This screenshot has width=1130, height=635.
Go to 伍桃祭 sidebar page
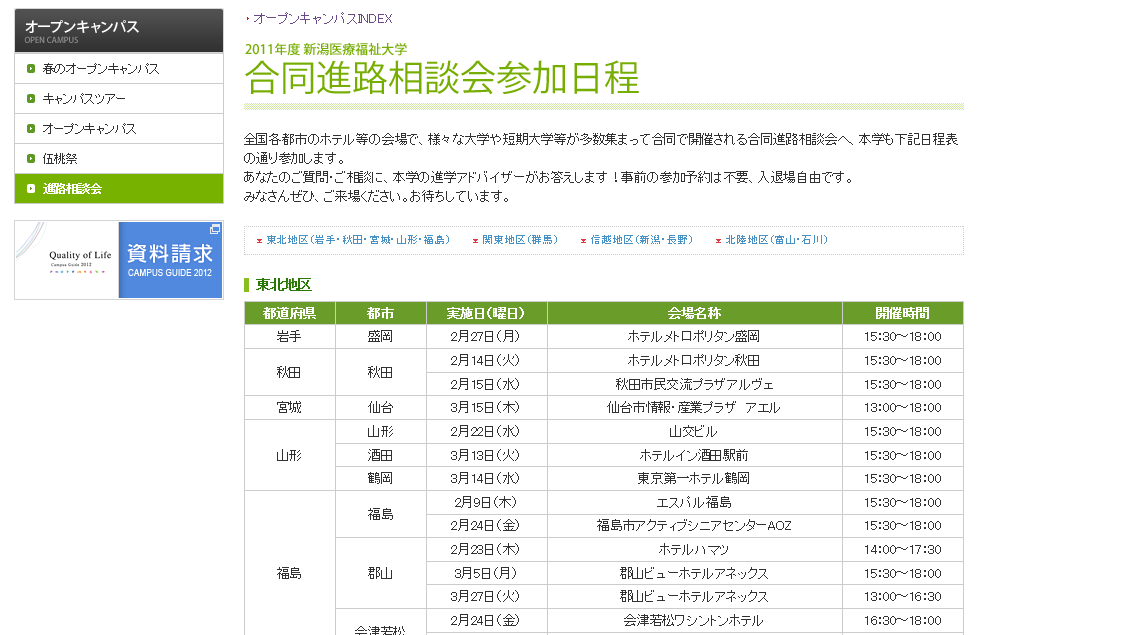(x=60, y=159)
